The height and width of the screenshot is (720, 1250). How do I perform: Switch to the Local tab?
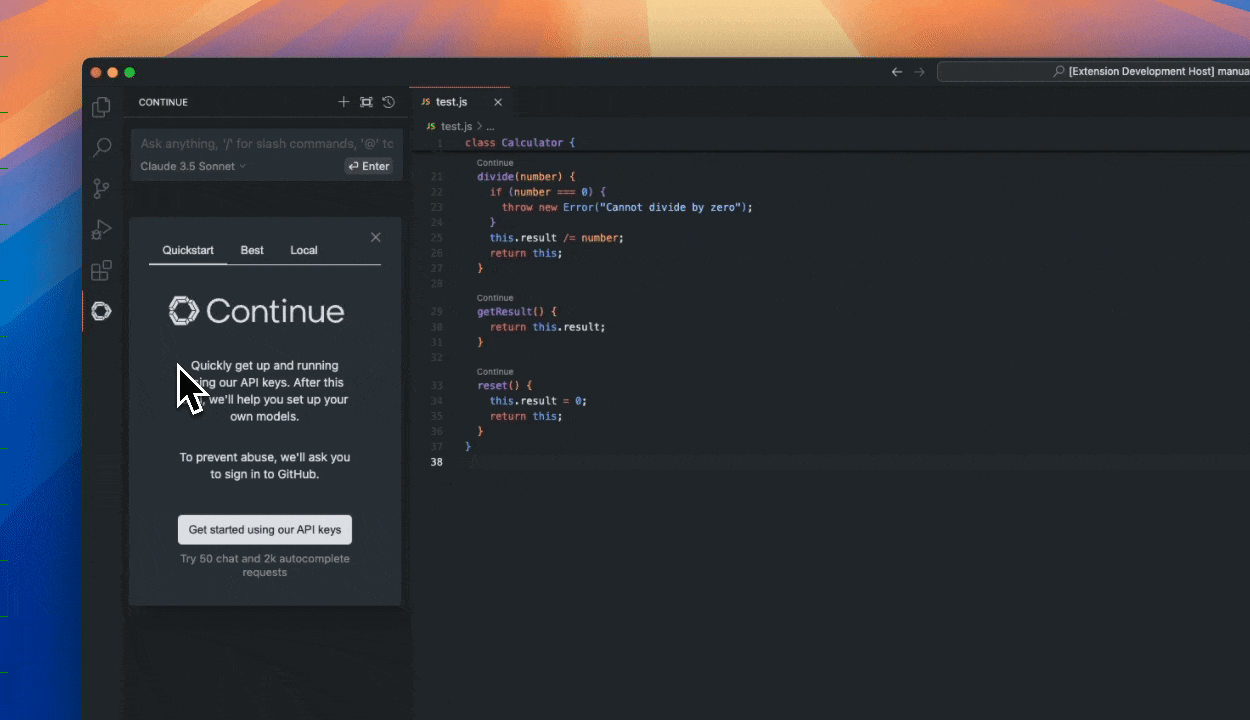[303, 250]
